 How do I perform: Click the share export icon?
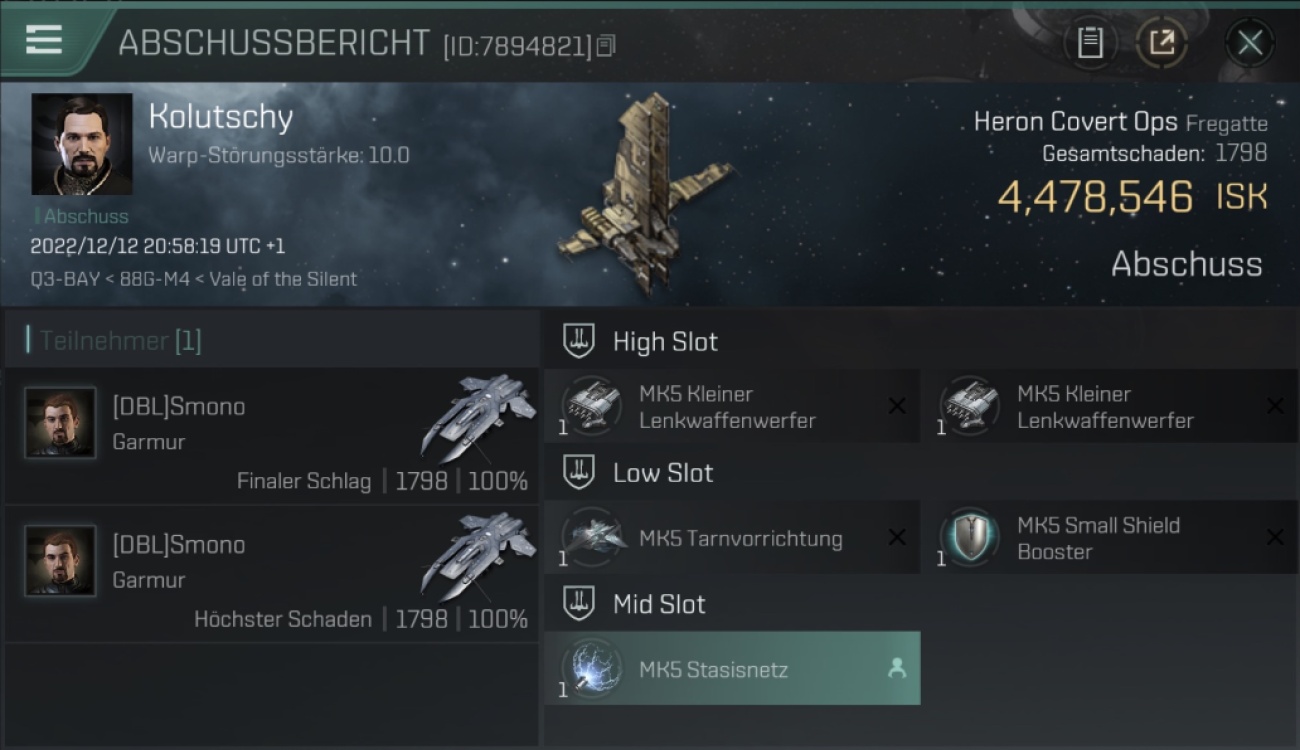(1162, 42)
